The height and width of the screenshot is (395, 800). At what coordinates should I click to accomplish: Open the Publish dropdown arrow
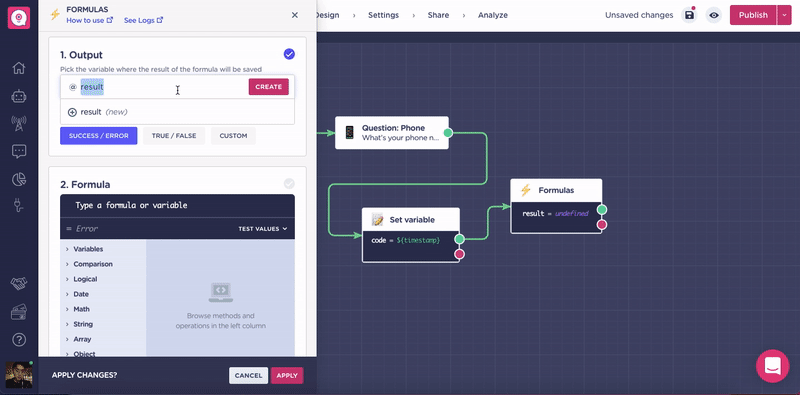[784, 15]
